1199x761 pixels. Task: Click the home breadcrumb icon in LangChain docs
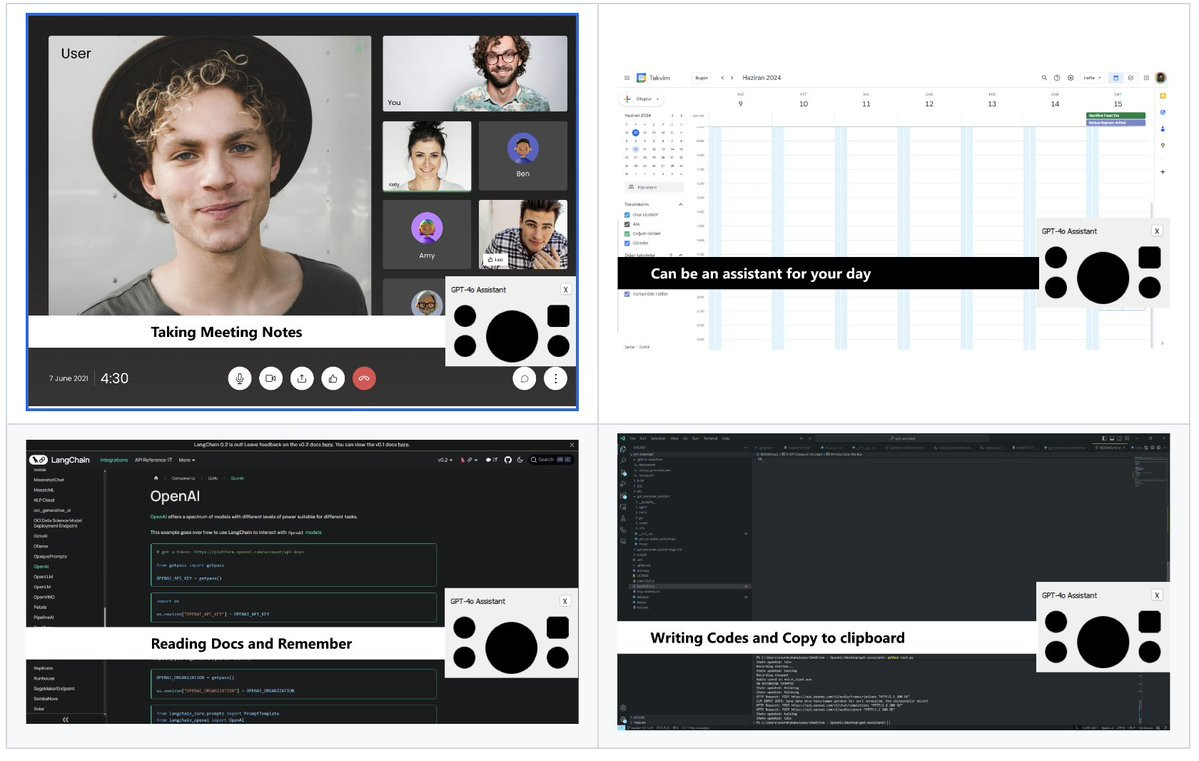click(156, 478)
